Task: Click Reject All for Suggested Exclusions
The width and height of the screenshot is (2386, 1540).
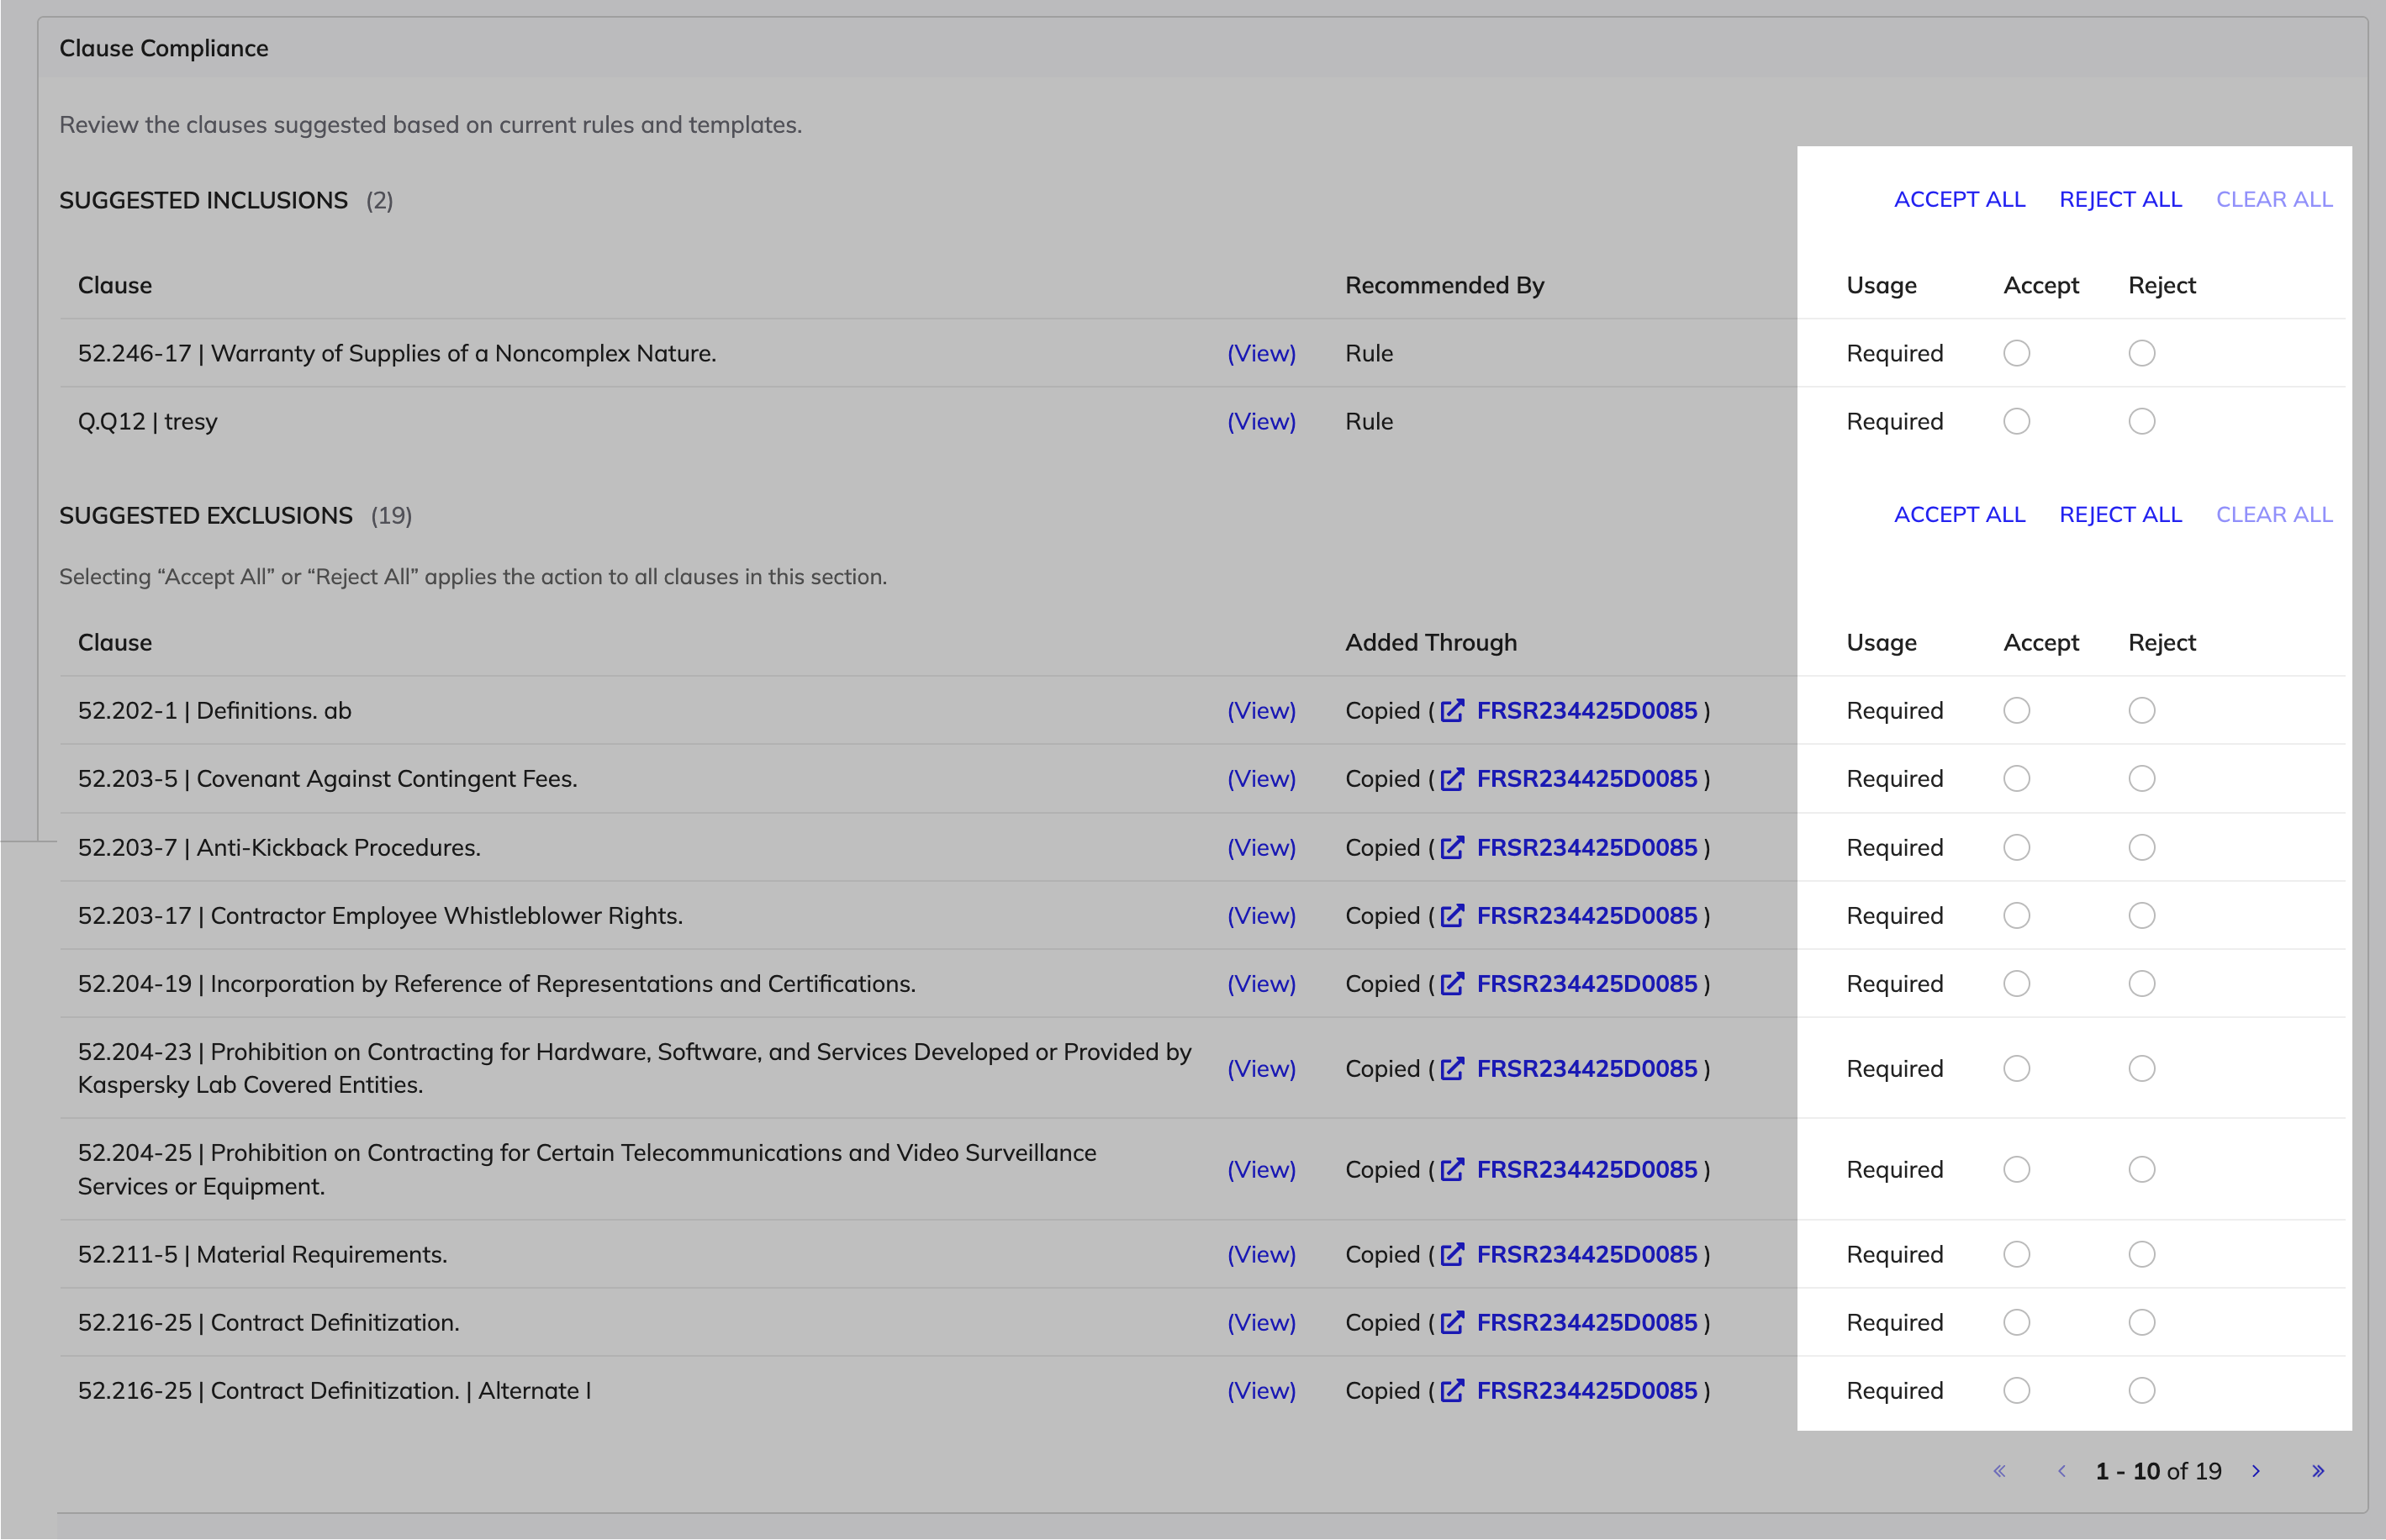Action: pyautogui.click(x=2120, y=515)
